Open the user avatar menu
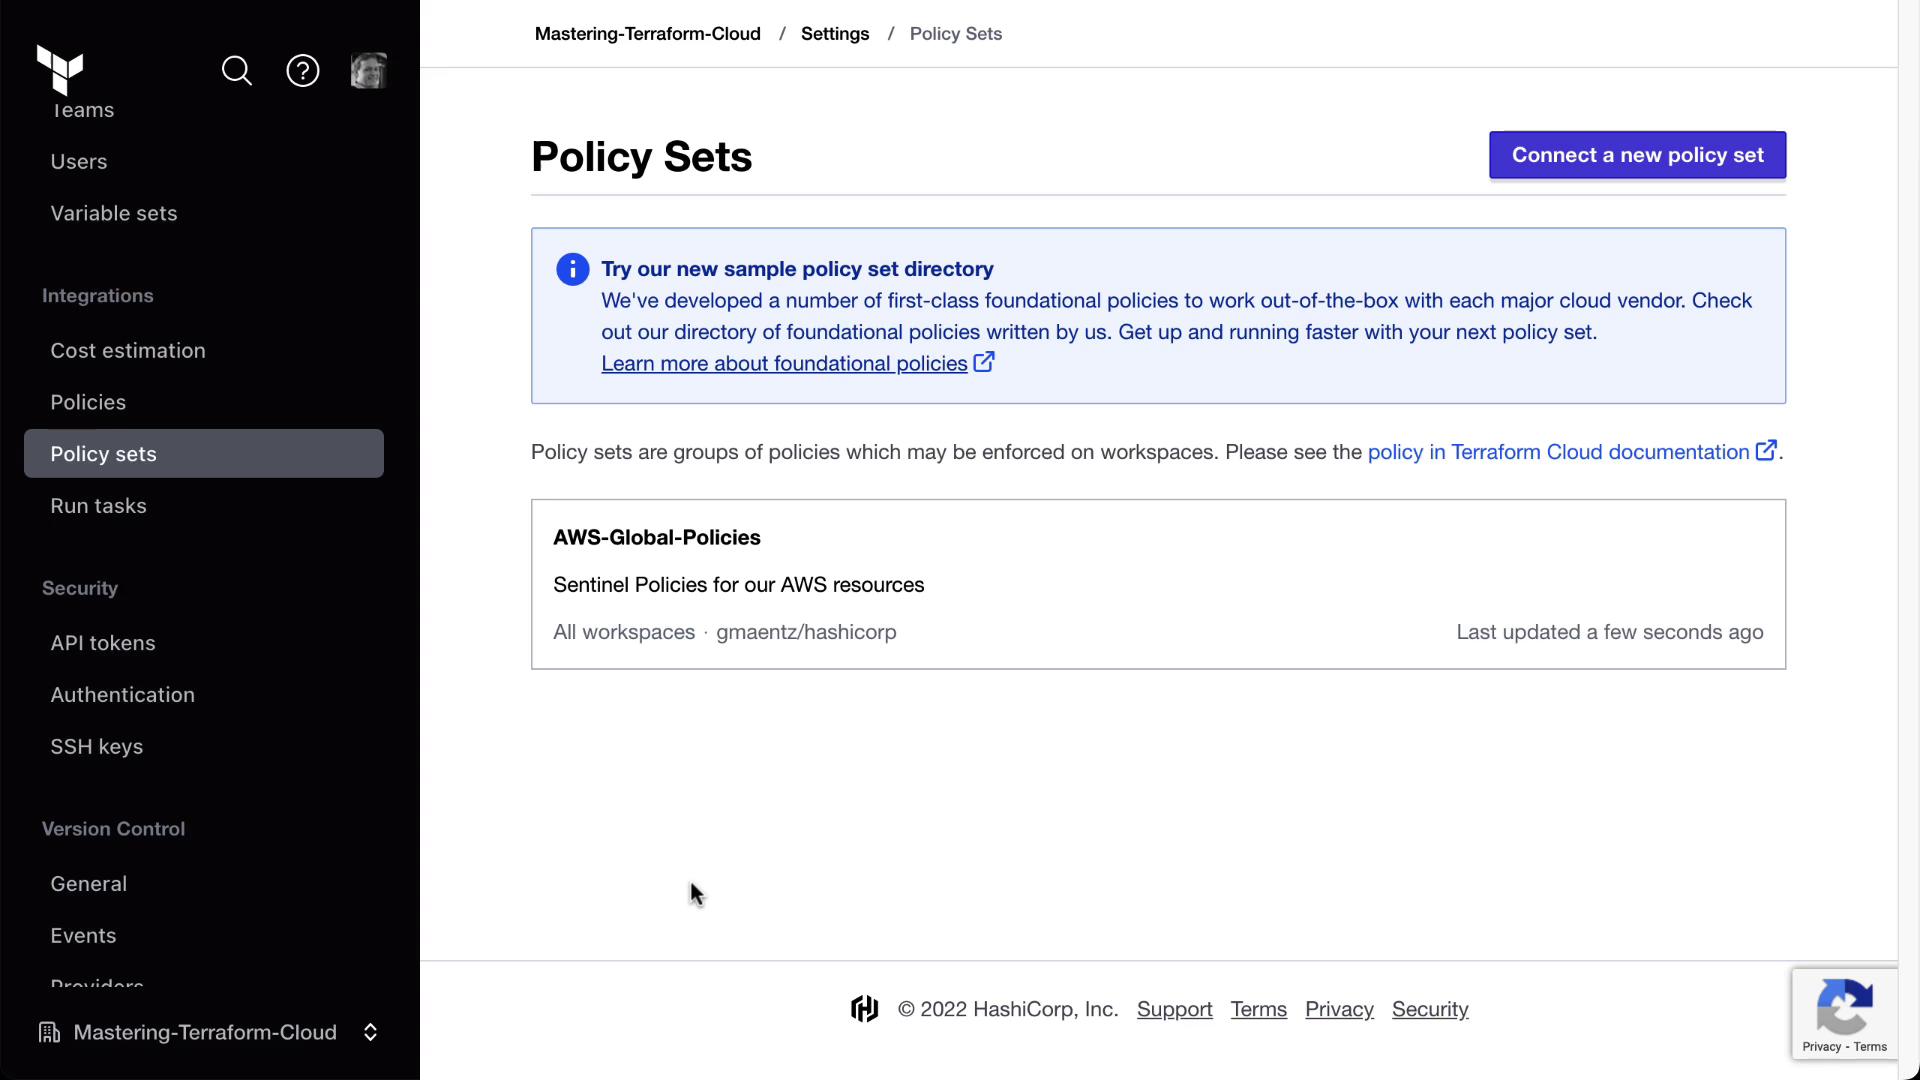 [368, 71]
